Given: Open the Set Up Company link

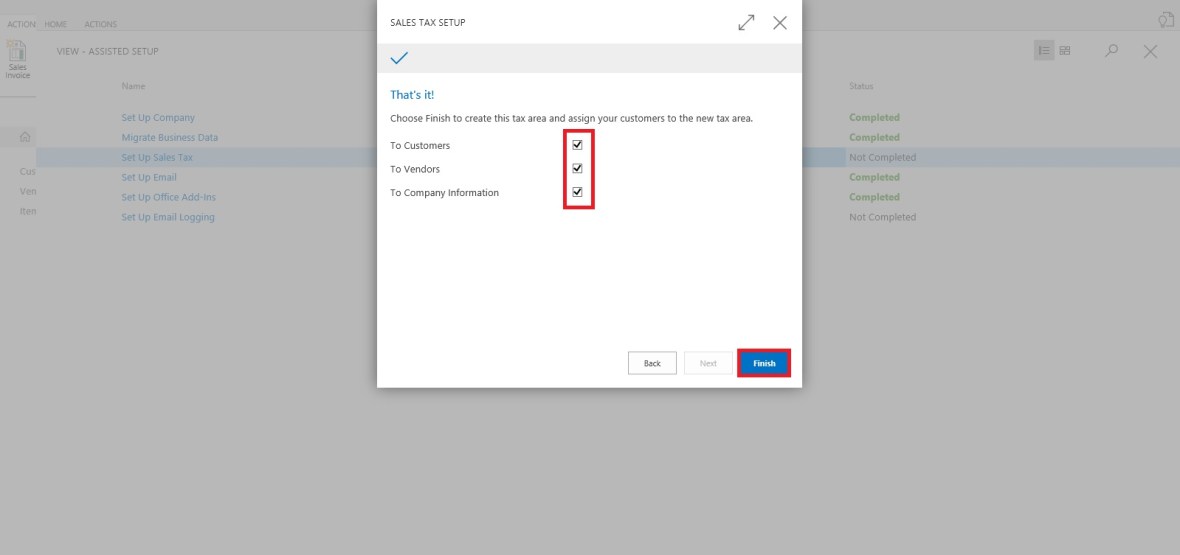Looking at the screenshot, I should [x=158, y=118].
